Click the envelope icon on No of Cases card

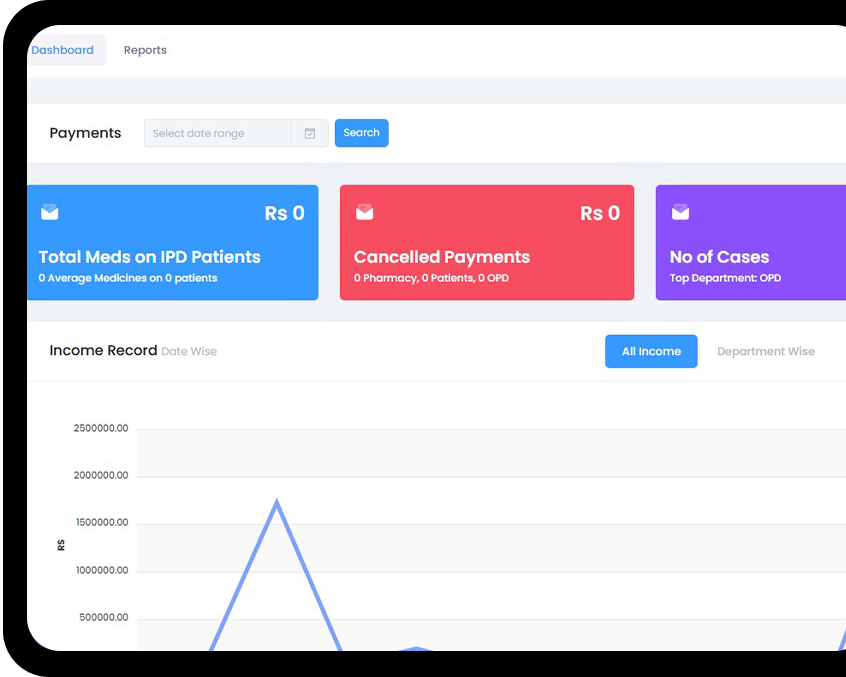point(680,212)
